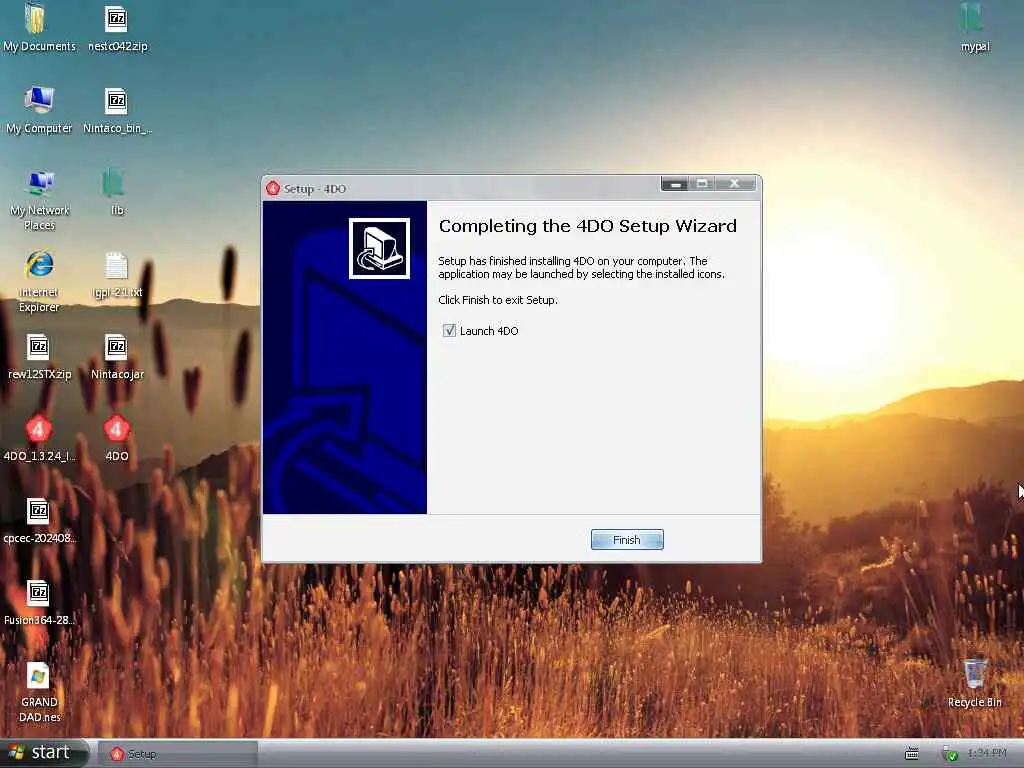The height and width of the screenshot is (768, 1024).
Task: Select the Nintaco_bin archive icon
Action: click(117, 110)
